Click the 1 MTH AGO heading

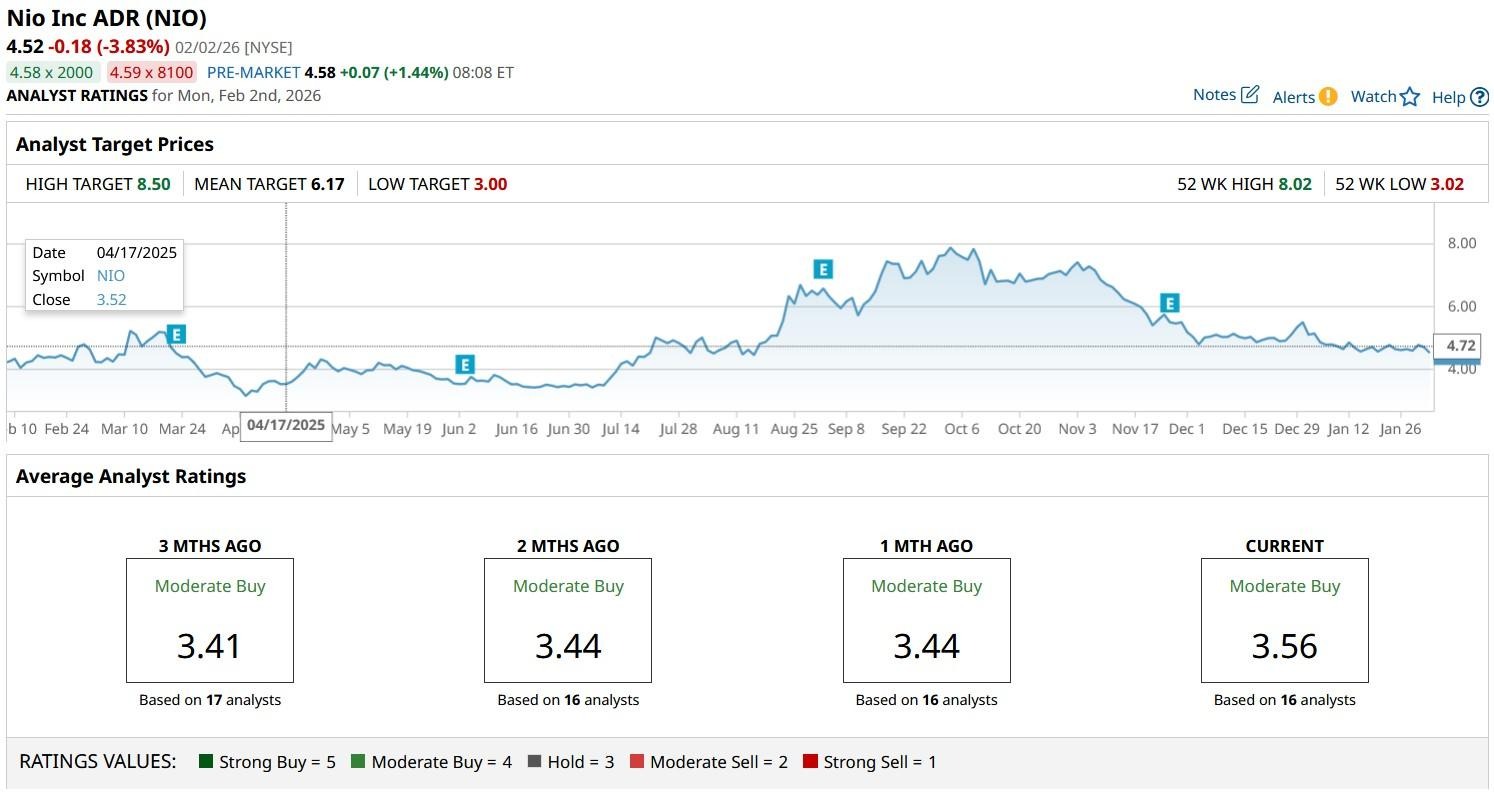[926, 546]
